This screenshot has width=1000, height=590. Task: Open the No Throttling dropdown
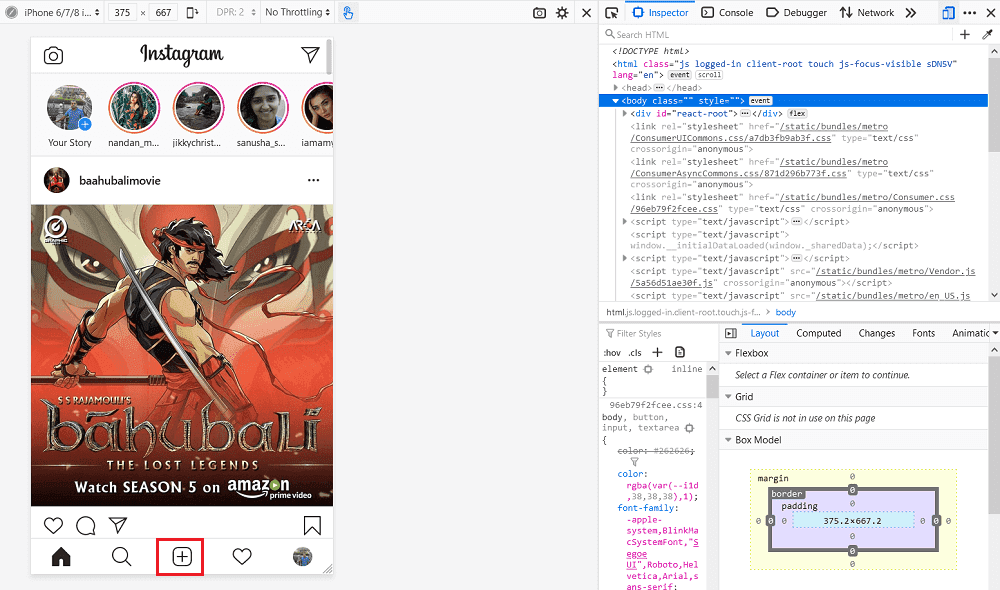point(297,13)
